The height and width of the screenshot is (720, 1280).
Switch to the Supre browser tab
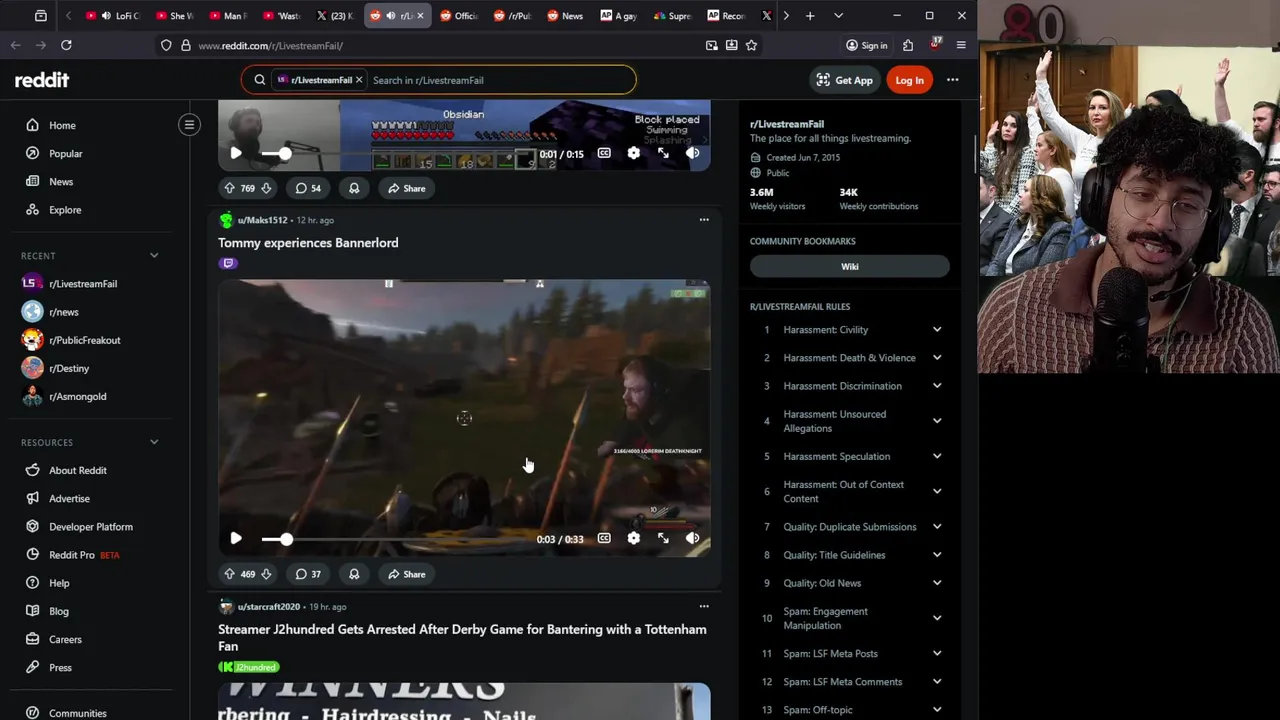coord(673,16)
